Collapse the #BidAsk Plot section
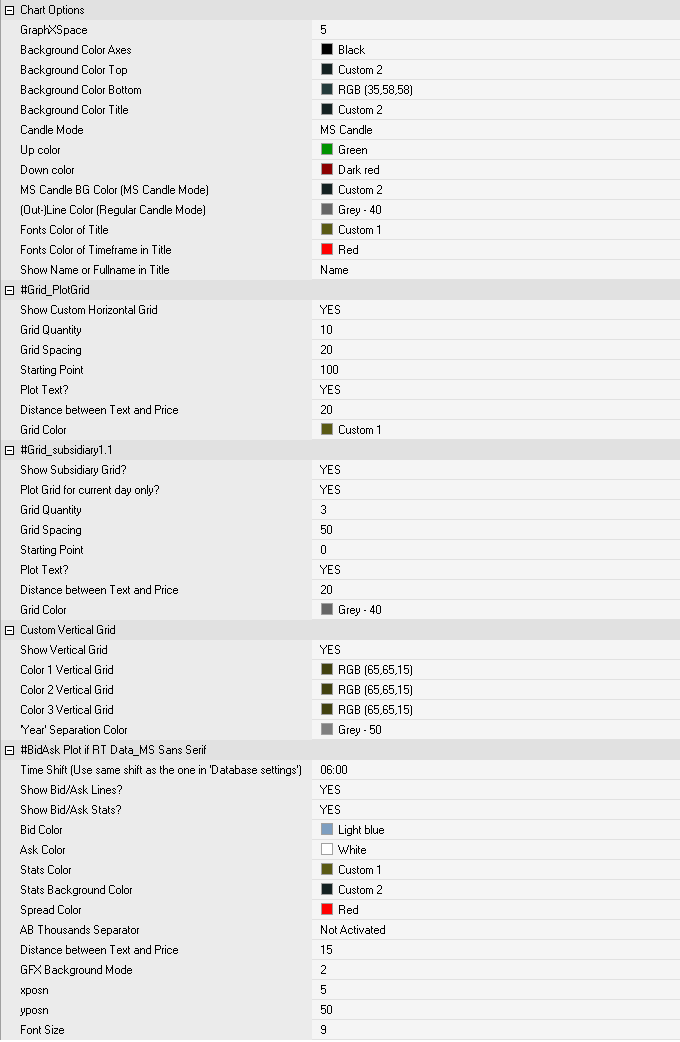 pyautogui.click(x=9, y=750)
